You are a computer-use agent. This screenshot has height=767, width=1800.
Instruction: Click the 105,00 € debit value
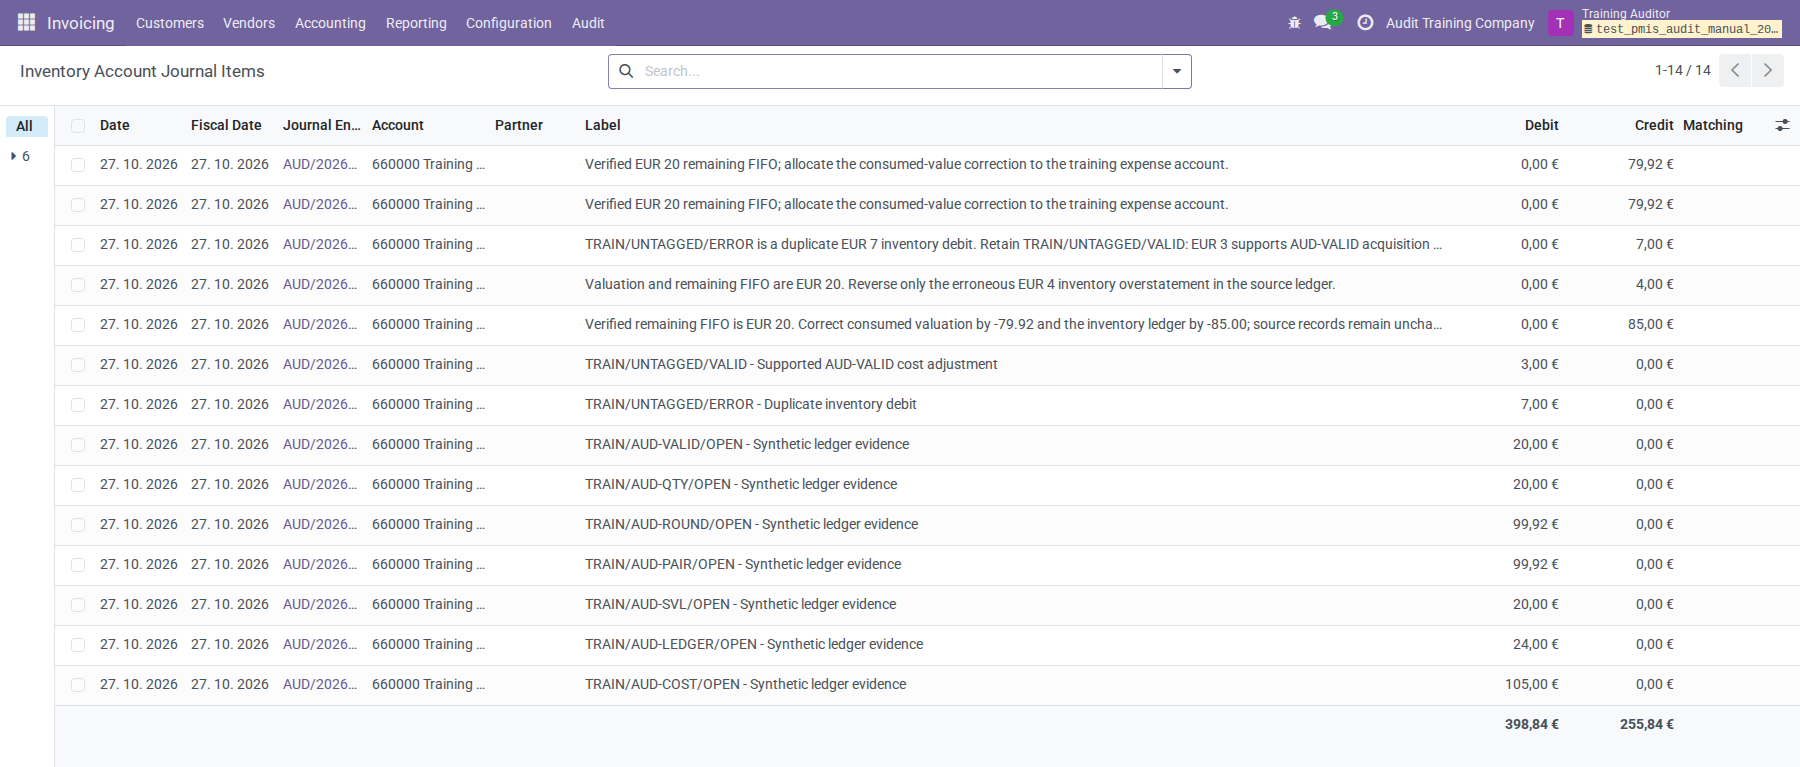click(x=1532, y=684)
